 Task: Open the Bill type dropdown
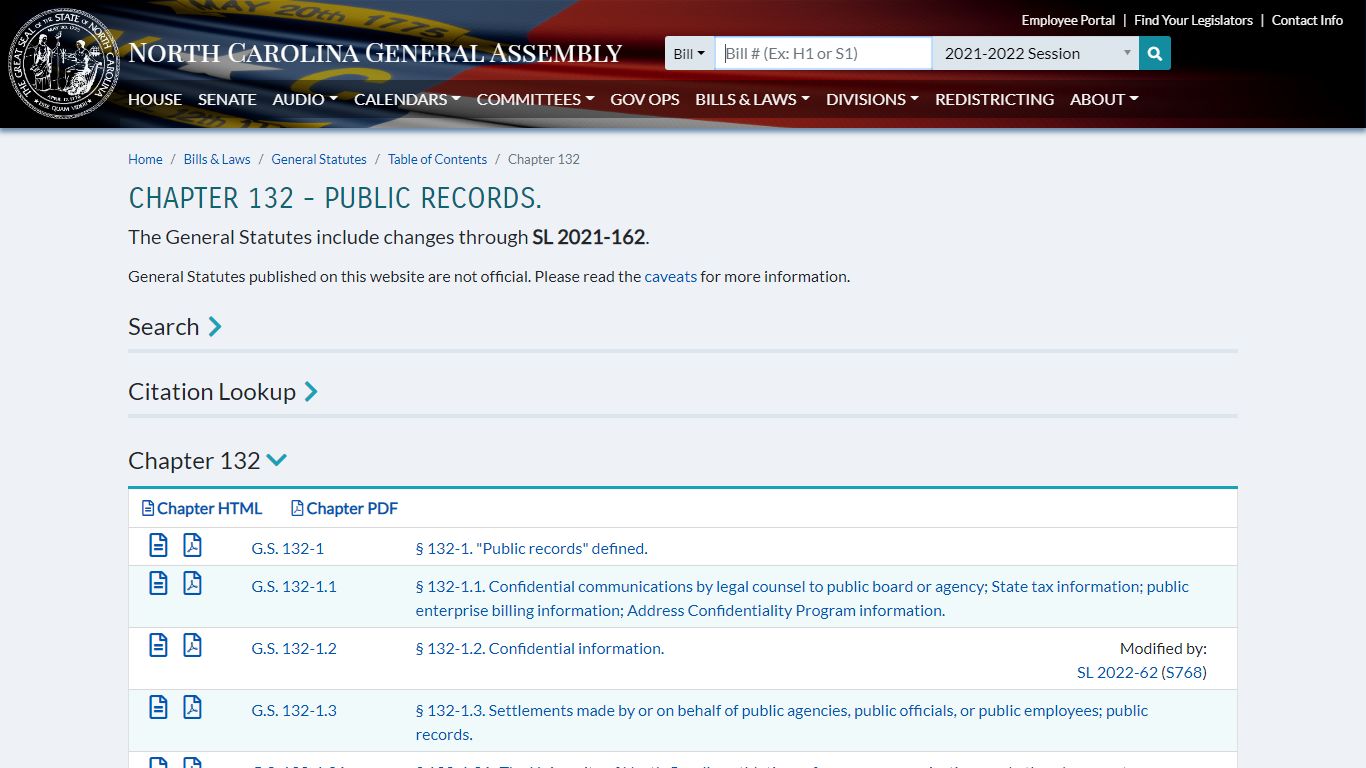(689, 53)
